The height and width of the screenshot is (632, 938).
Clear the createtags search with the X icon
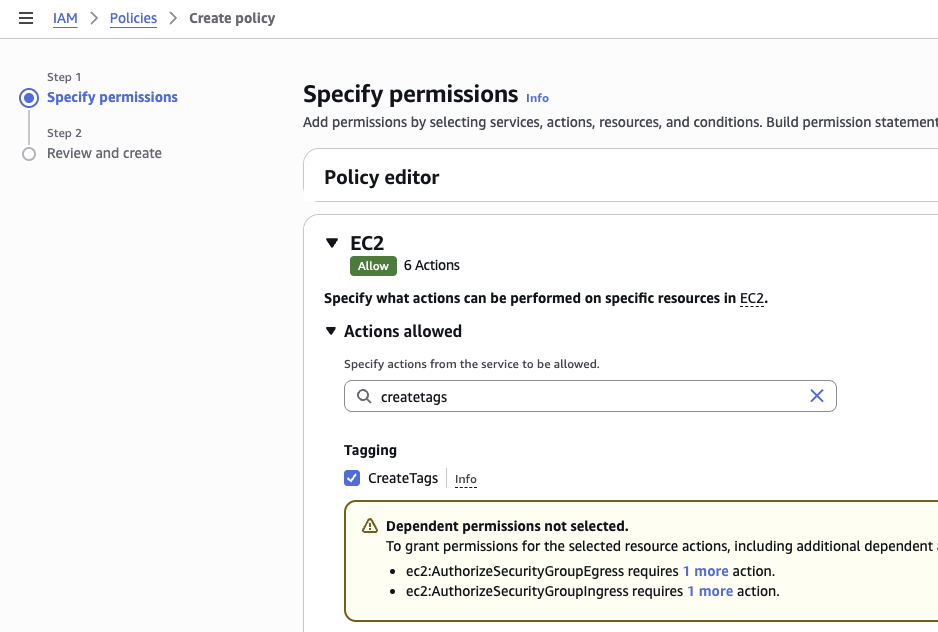pos(816,396)
